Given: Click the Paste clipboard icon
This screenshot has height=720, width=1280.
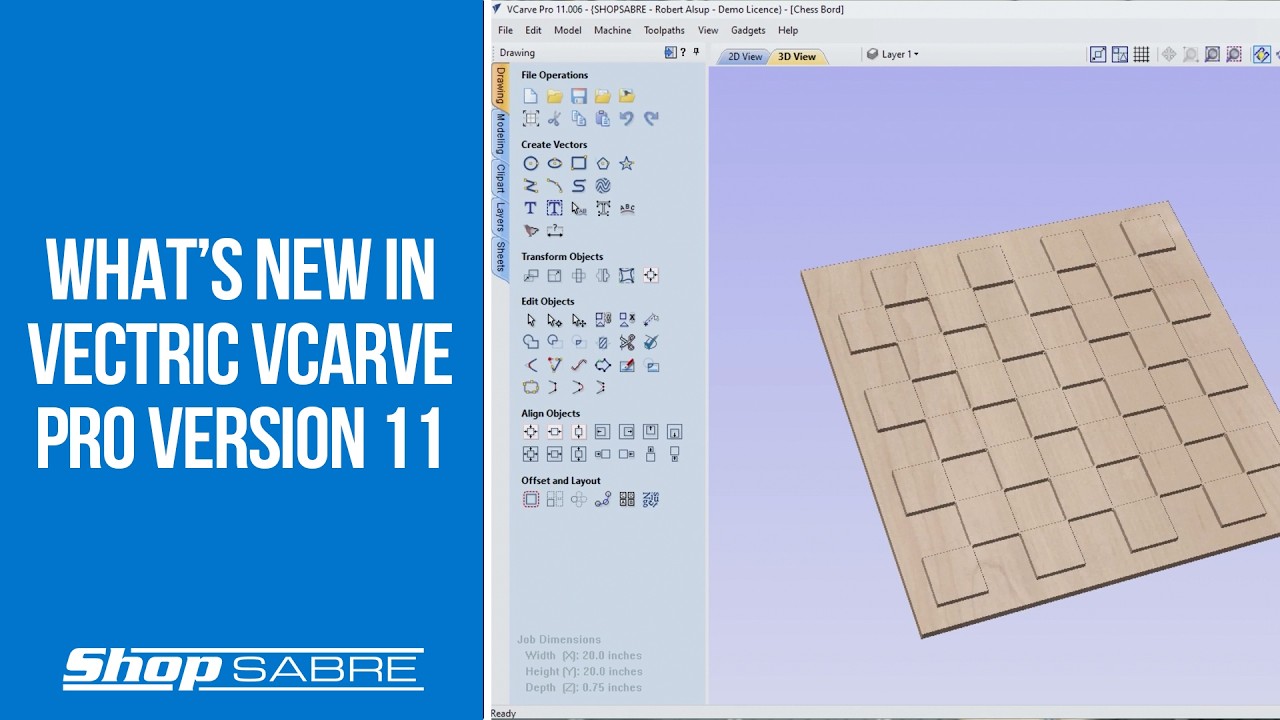Looking at the screenshot, I should pyautogui.click(x=602, y=118).
